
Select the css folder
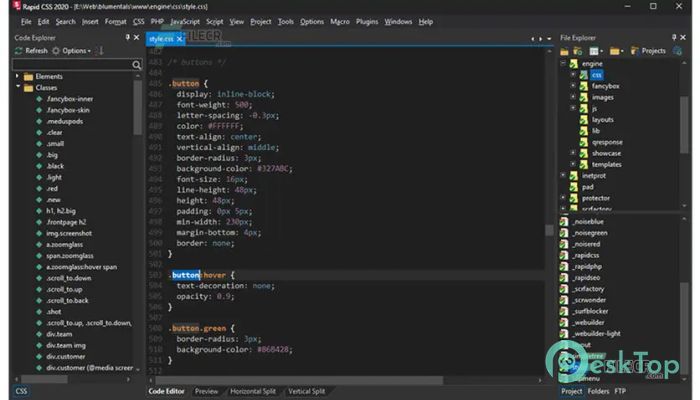click(x=597, y=75)
